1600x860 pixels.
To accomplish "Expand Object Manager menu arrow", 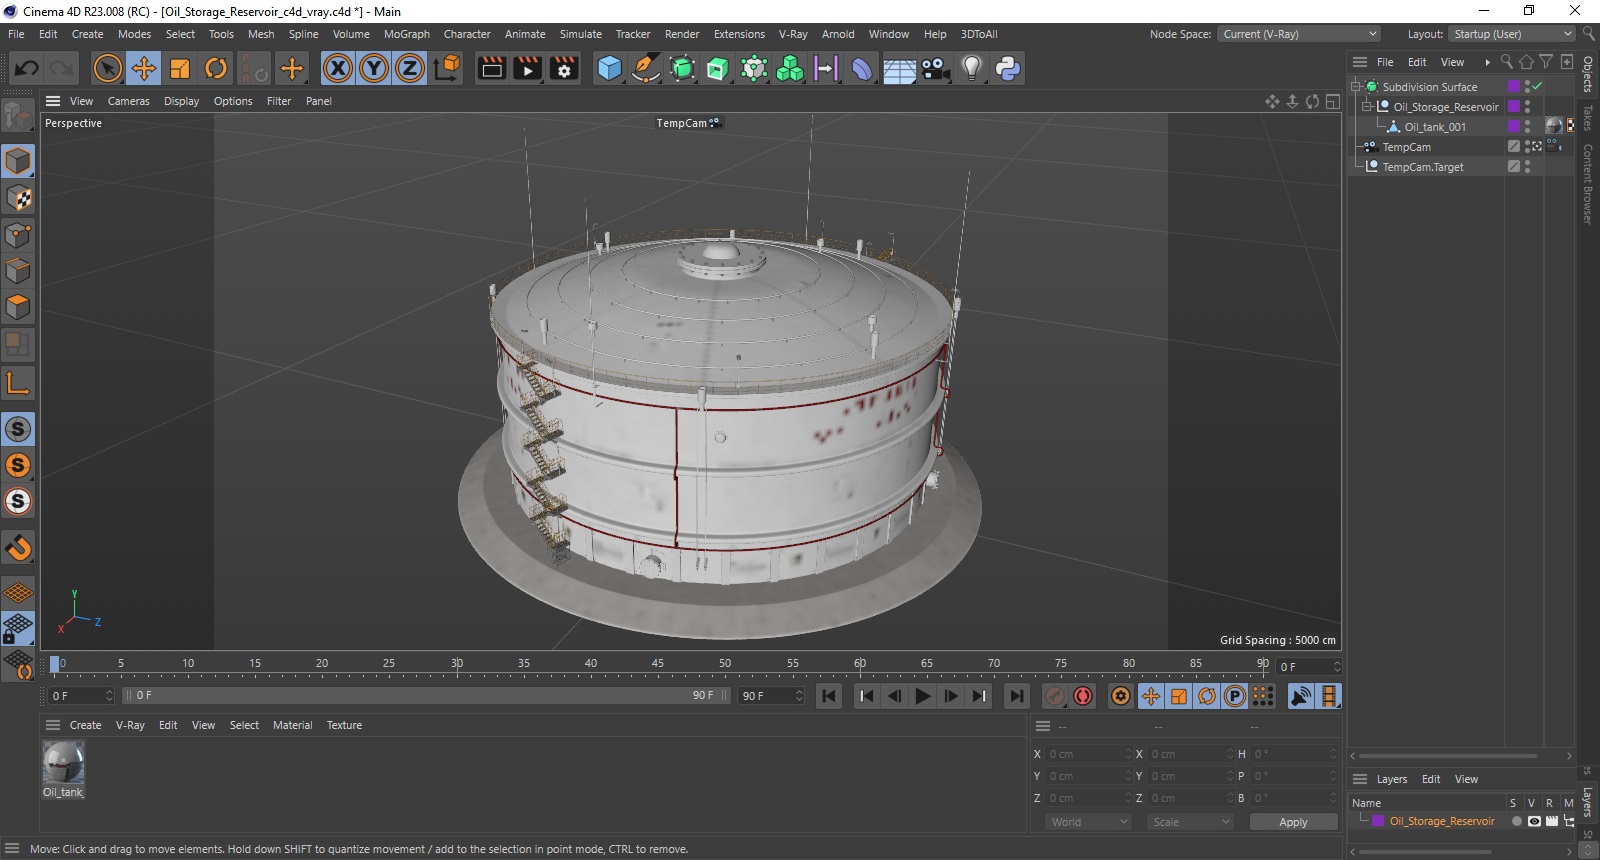I will [x=1487, y=62].
